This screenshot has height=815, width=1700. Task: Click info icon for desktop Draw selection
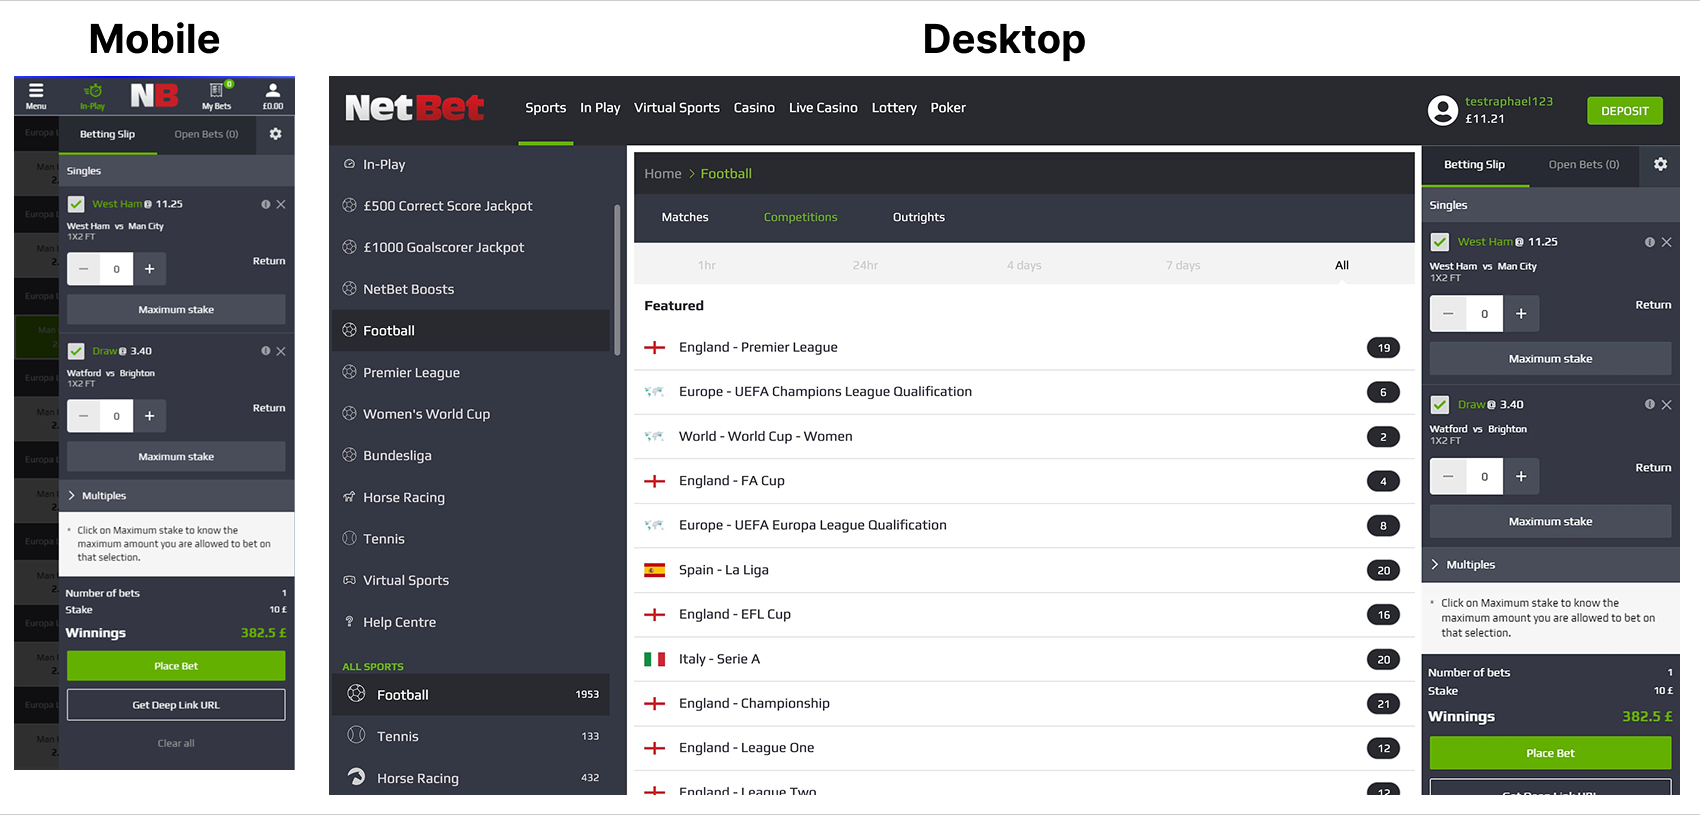1649,405
